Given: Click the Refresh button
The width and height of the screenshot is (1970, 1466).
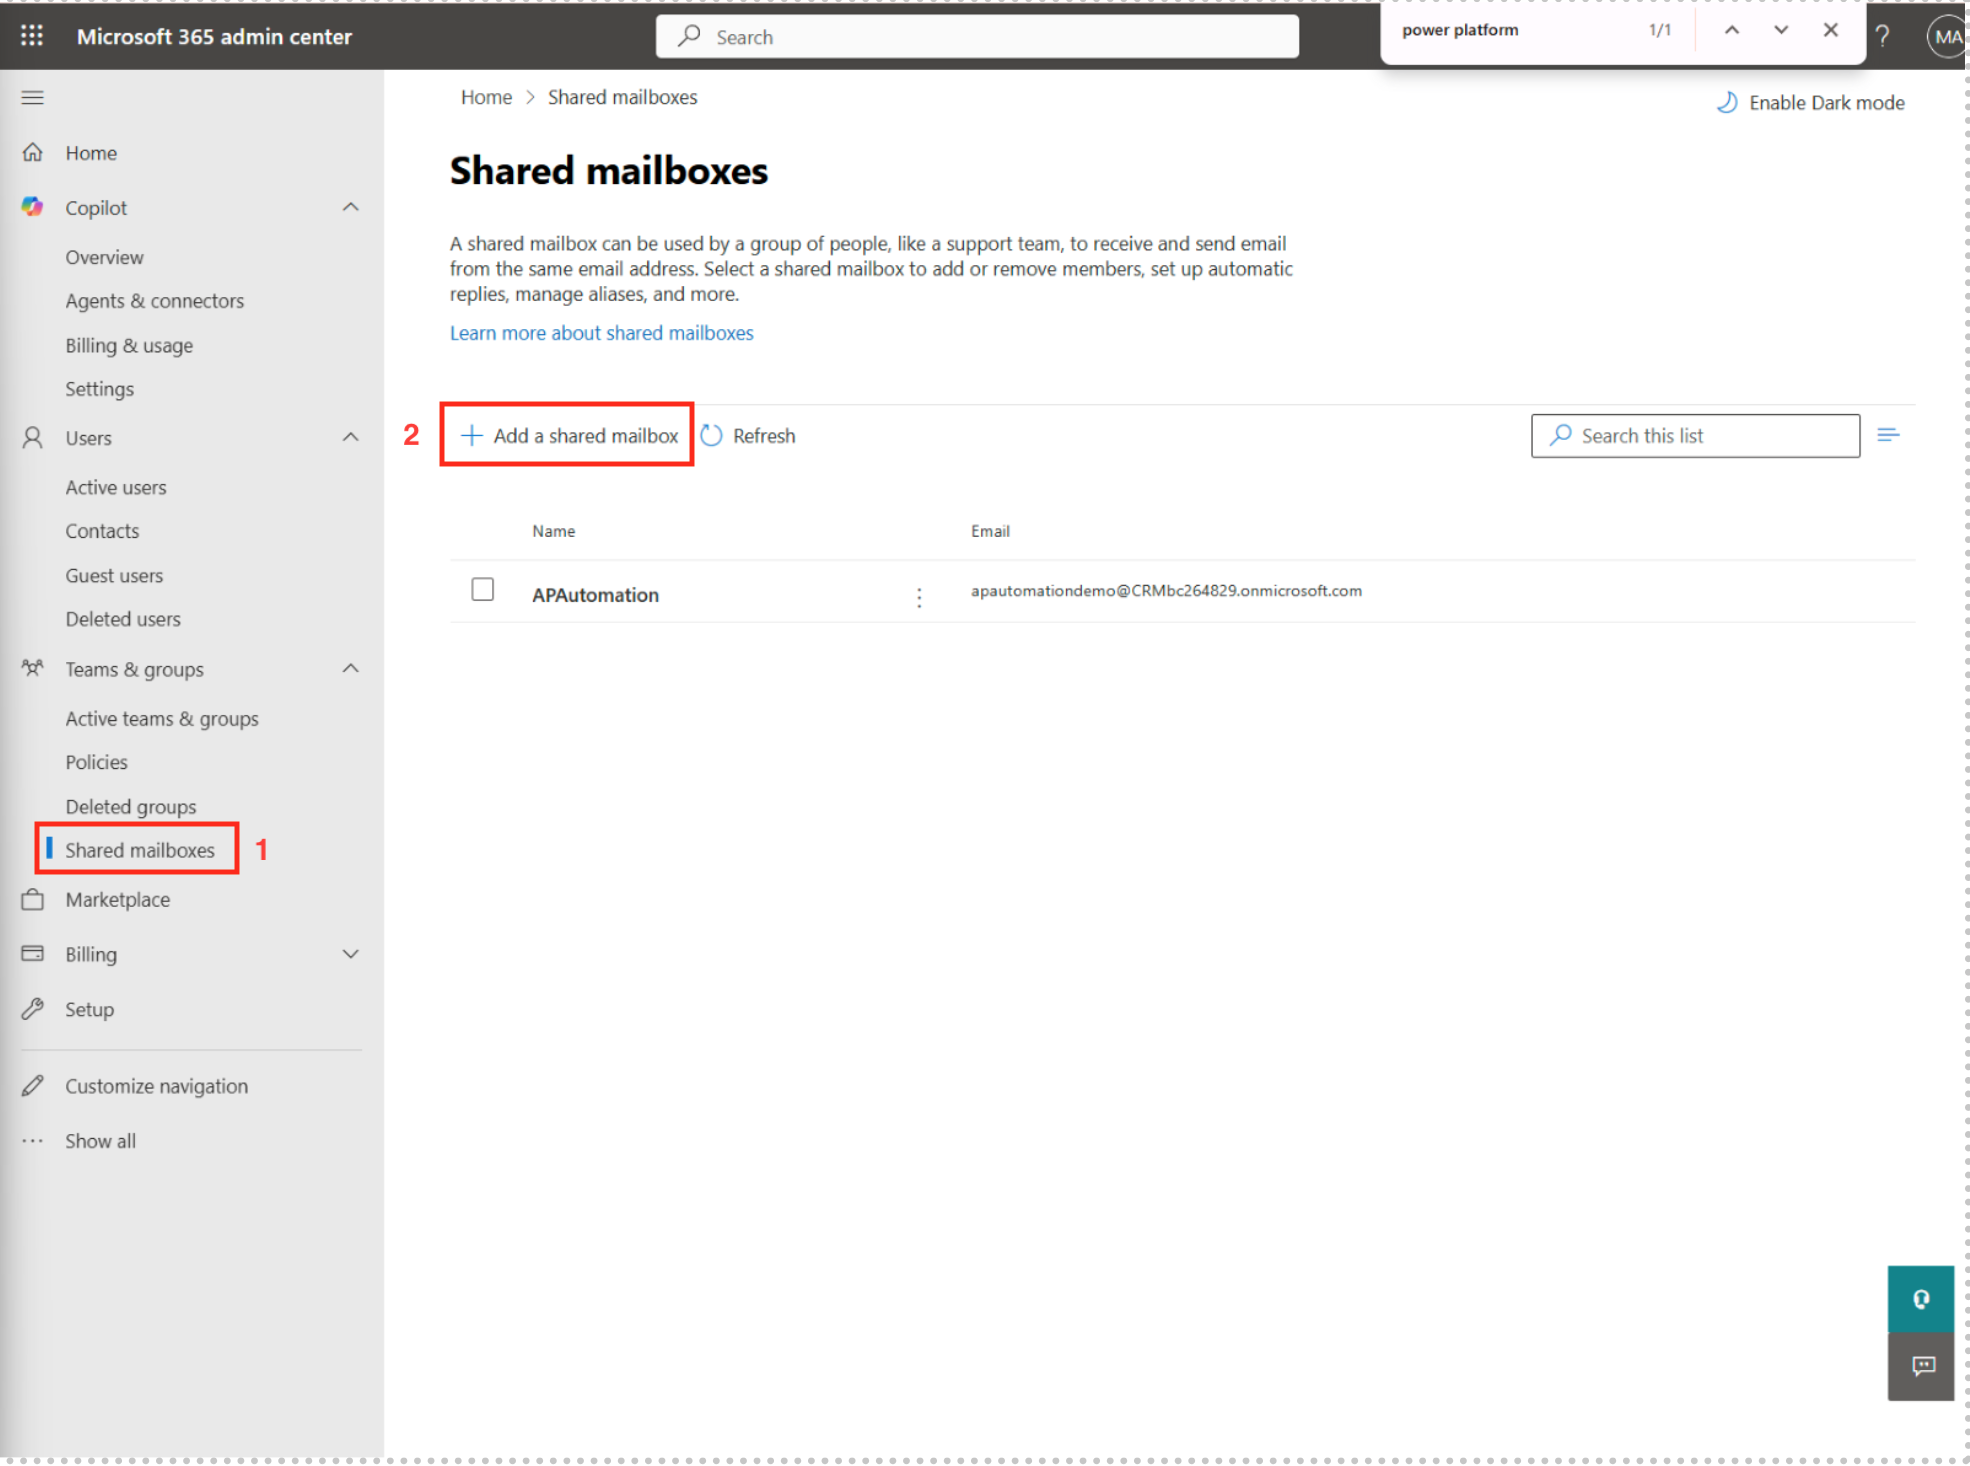Looking at the screenshot, I should (x=749, y=436).
